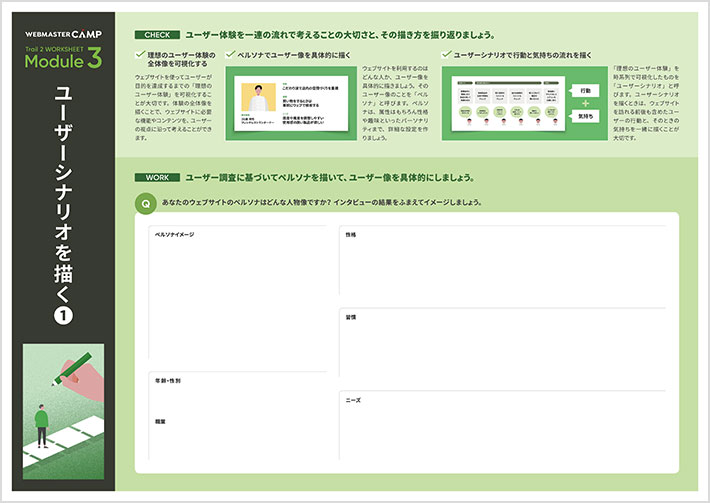The height and width of the screenshot is (503, 710).
Task: Click the green Q circle icon
Action: pyautogui.click(x=146, y=204)
